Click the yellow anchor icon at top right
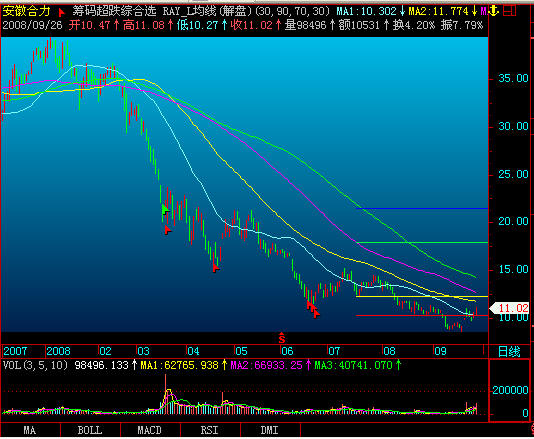 pyautogui.click(x=493, y=11)
